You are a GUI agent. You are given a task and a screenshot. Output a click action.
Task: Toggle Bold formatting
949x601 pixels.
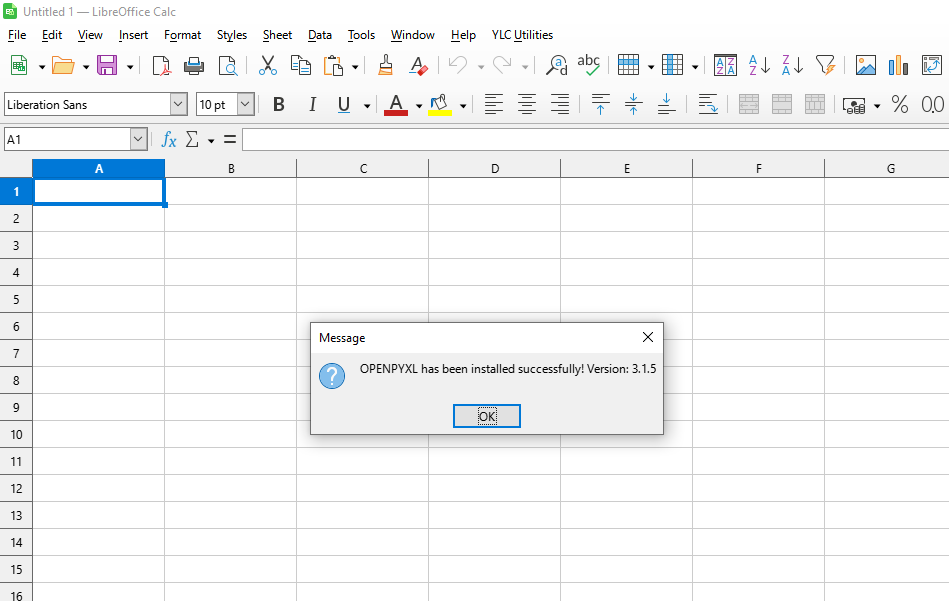pos(279,104)
